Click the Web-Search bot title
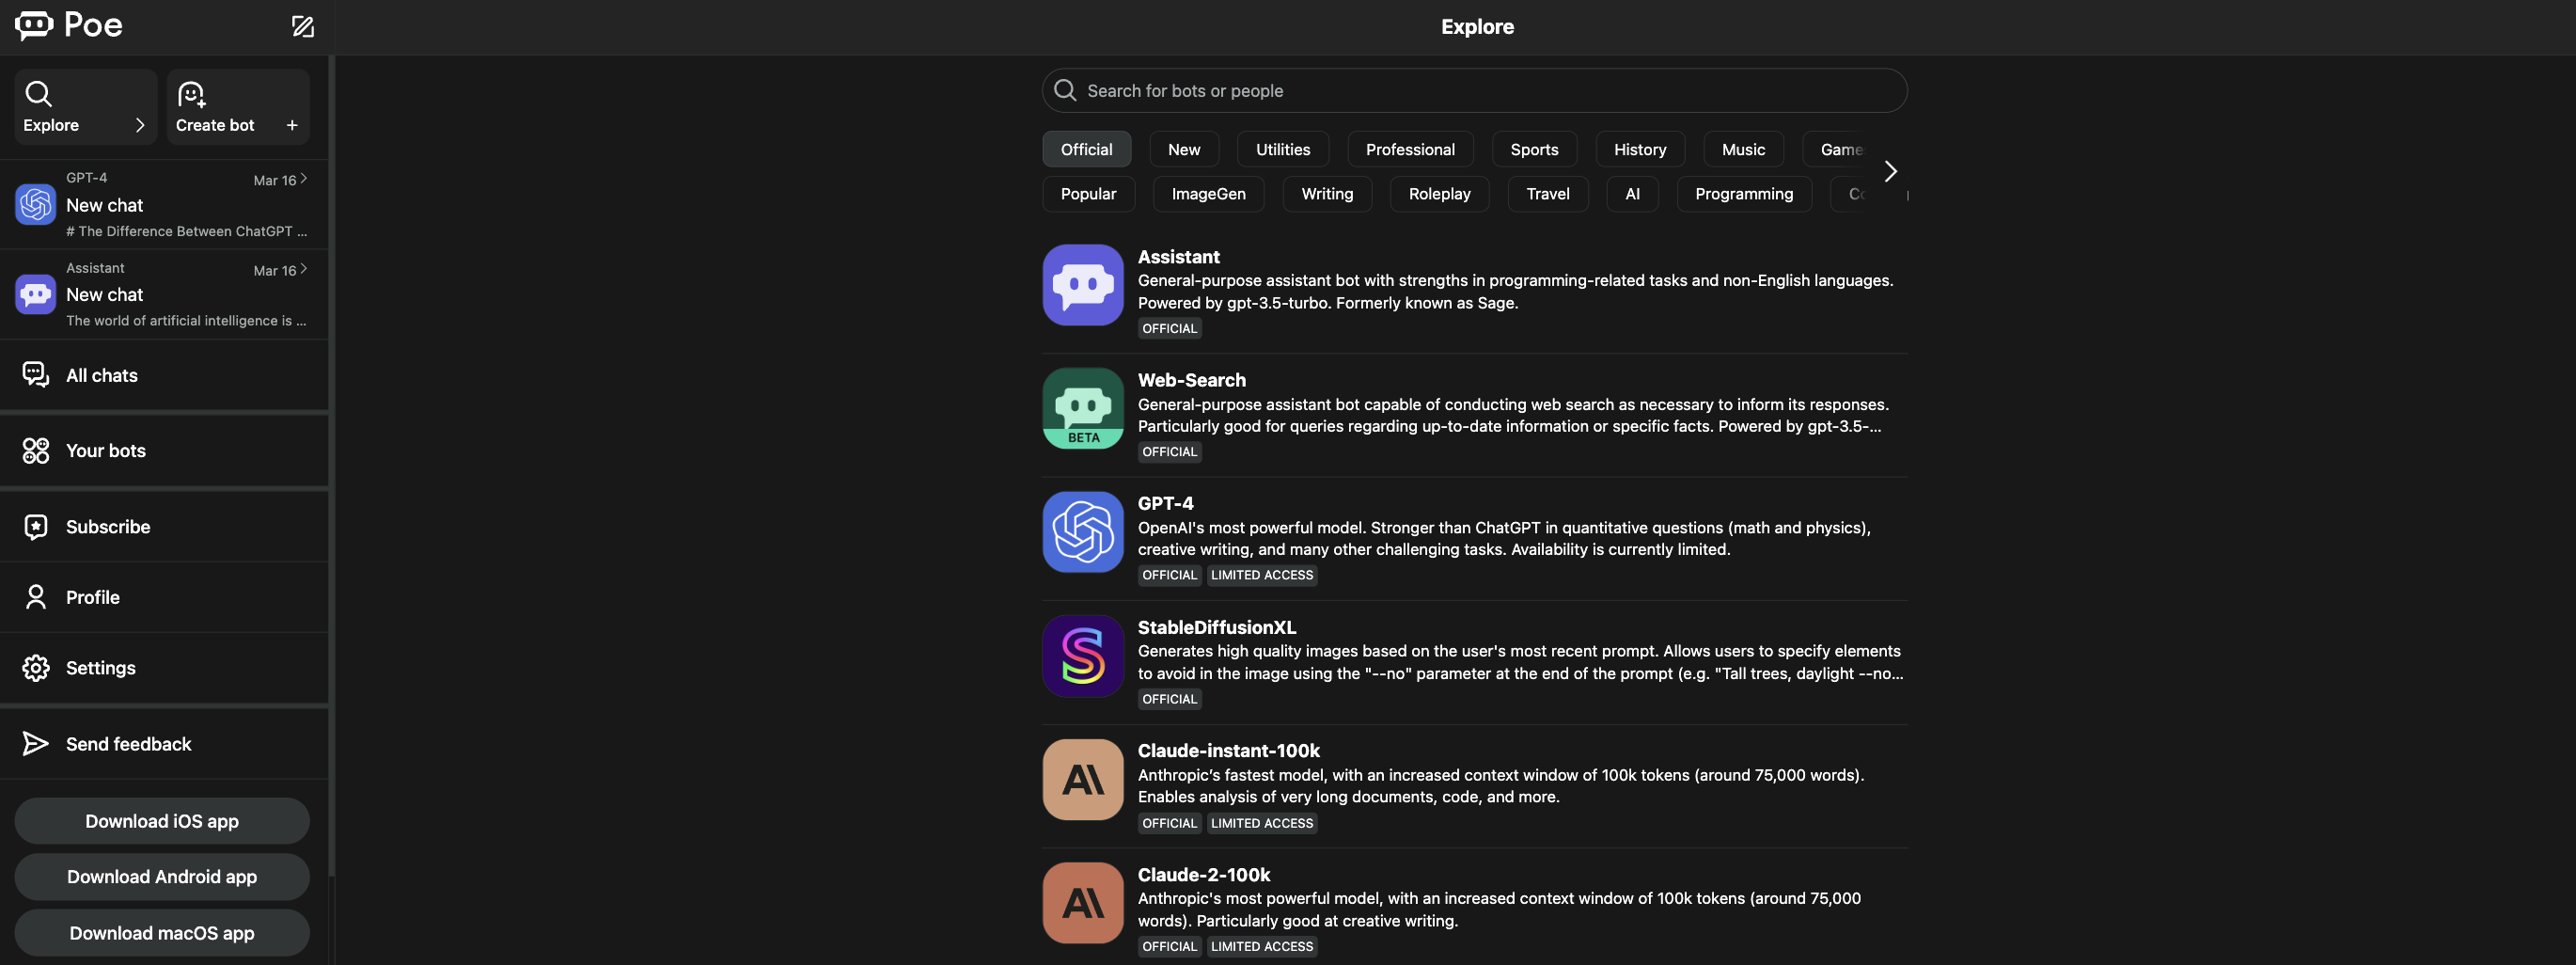 click(x=1191, y=380)
